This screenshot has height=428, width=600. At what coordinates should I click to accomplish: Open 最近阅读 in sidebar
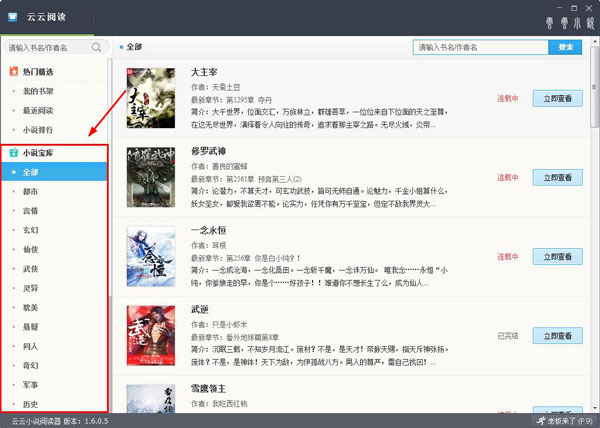[38, 111]
